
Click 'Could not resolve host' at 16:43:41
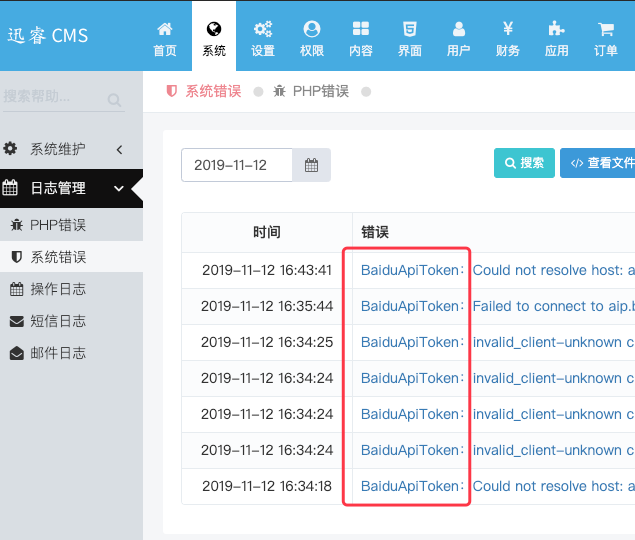[x=554, y=270]
